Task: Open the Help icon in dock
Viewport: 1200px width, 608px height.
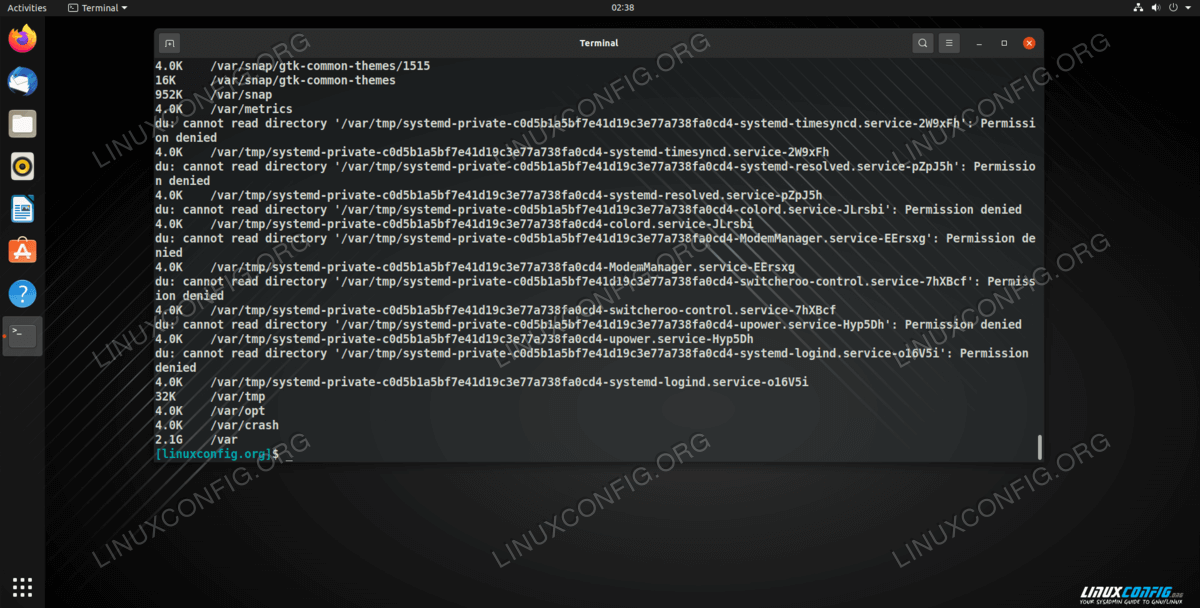Action: pyautogui.click(x=22, y=294)
